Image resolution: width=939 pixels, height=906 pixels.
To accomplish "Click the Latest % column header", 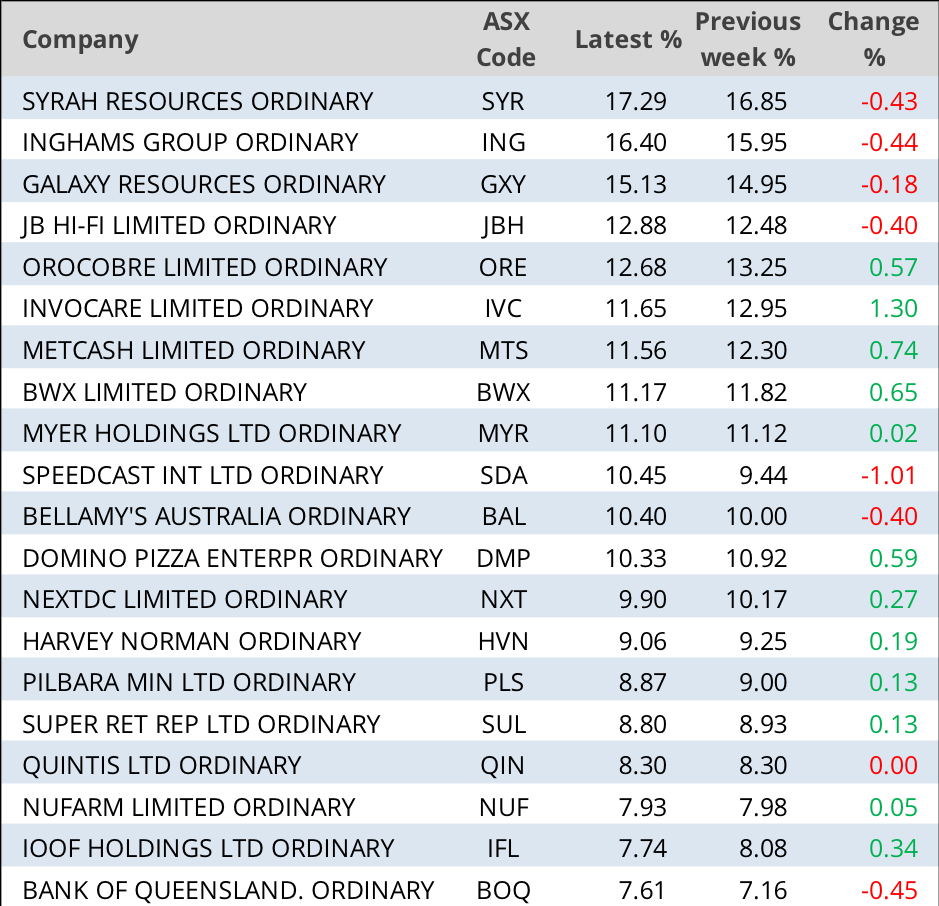I will click(628, 40).
